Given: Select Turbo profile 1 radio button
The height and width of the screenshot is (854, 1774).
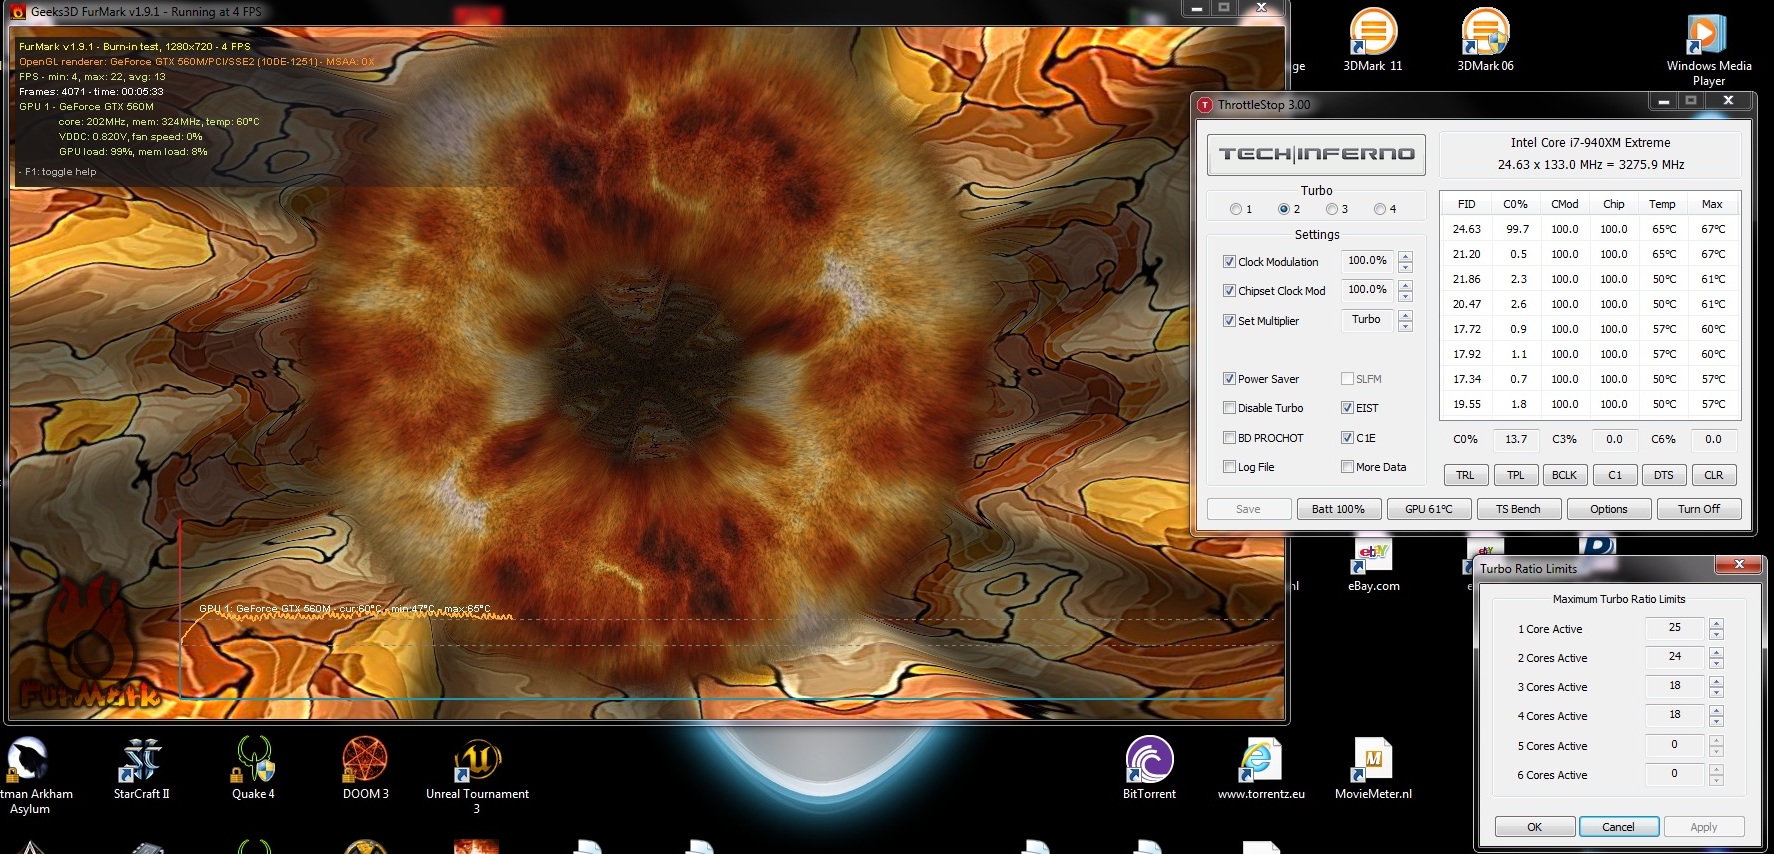Looking at the screenshot, I should click(1236, 209).
